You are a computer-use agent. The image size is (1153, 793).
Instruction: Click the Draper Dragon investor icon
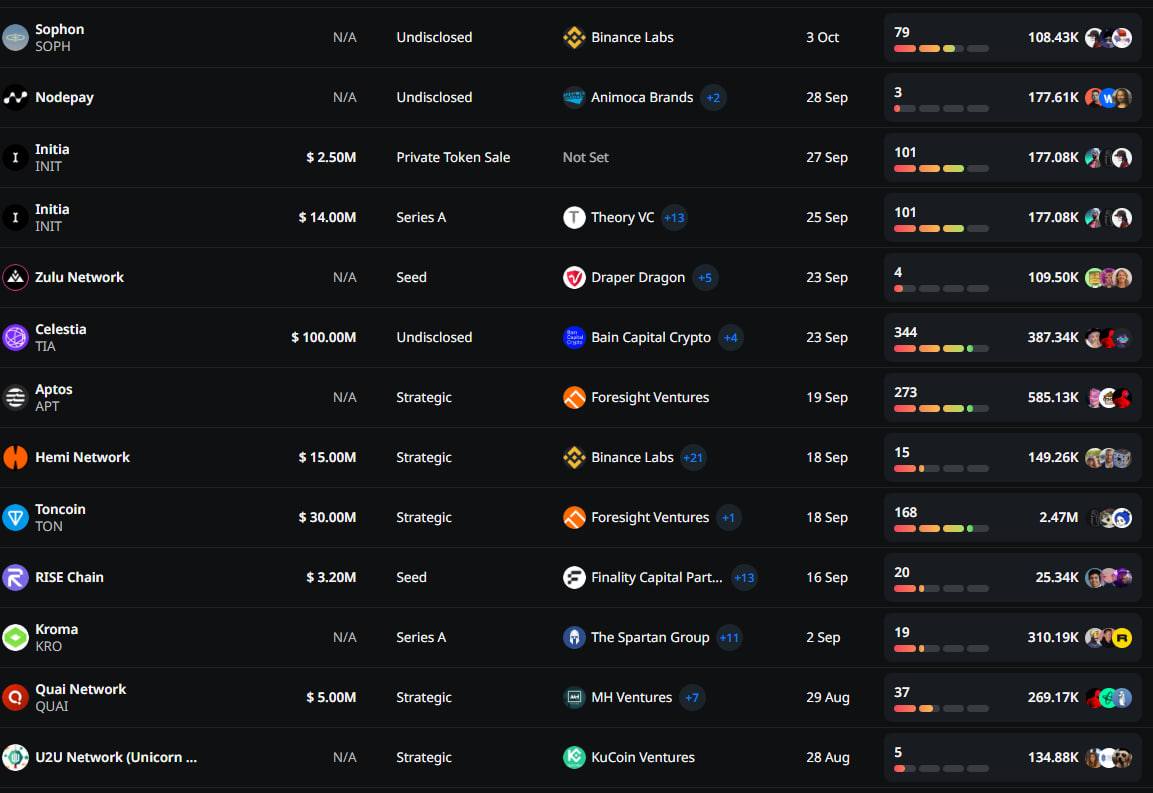click(574, 277)
